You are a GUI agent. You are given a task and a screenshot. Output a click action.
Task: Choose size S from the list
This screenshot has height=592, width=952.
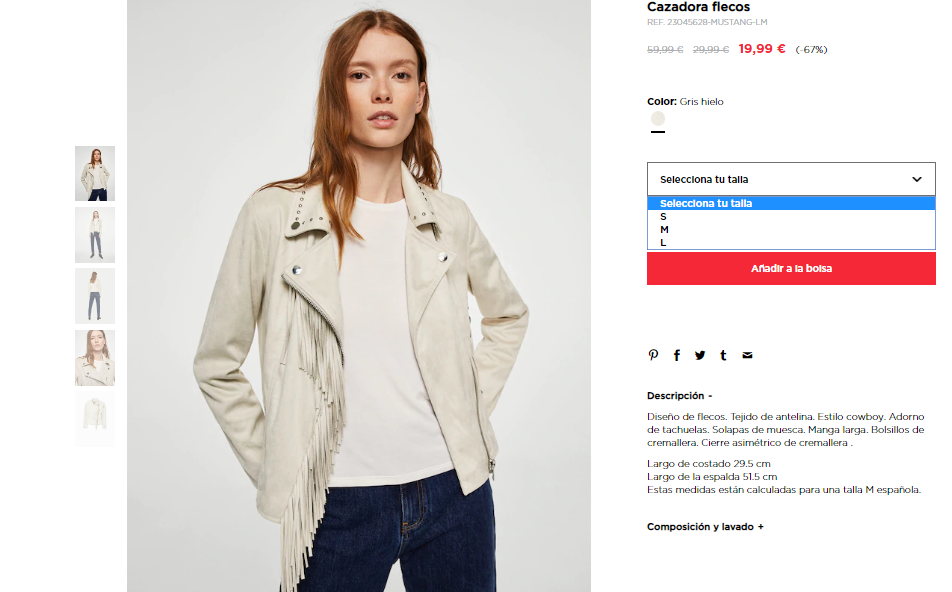point(791,216)
